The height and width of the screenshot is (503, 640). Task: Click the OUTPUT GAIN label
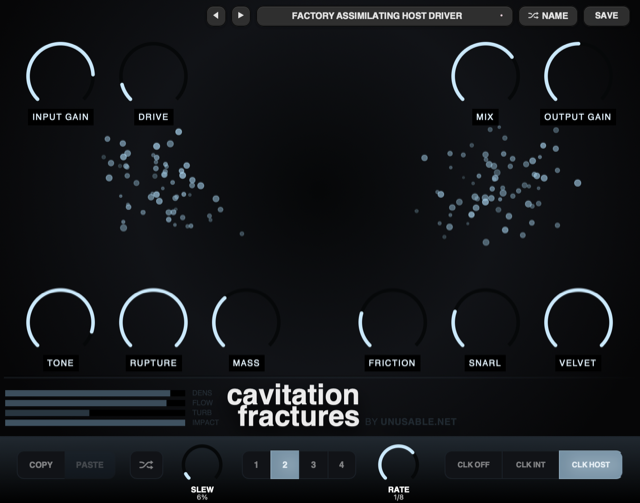click(578, 117)
